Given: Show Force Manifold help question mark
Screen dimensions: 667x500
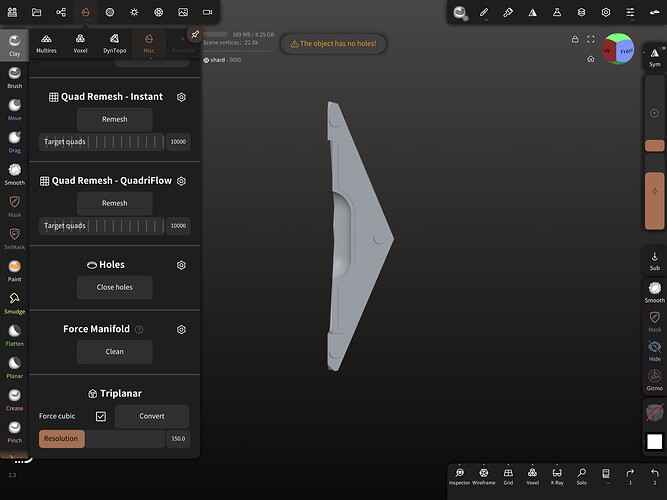Looking at the screenshot, I should tap(139, 329).
